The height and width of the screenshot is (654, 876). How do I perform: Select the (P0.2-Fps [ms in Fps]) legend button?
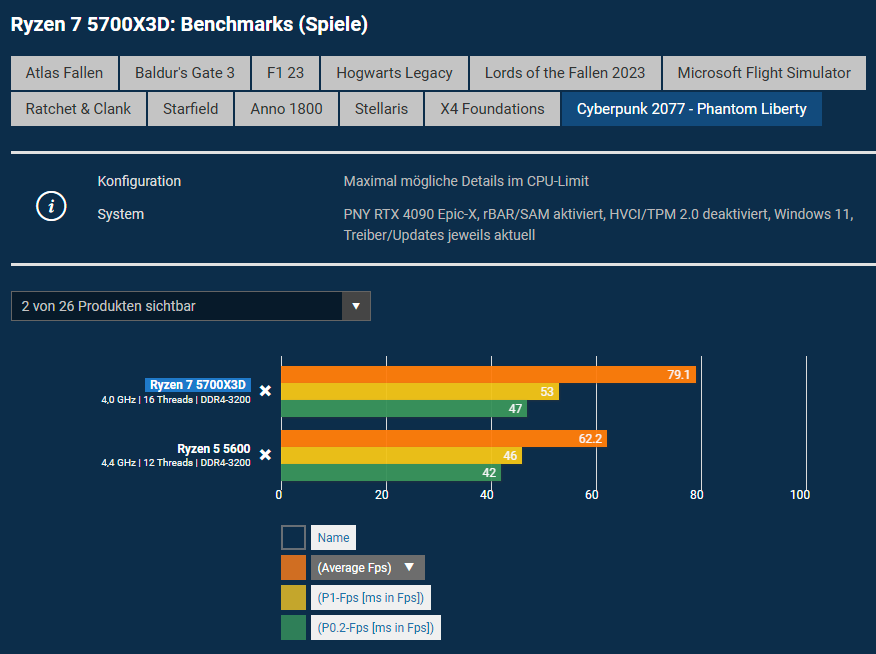376,628
